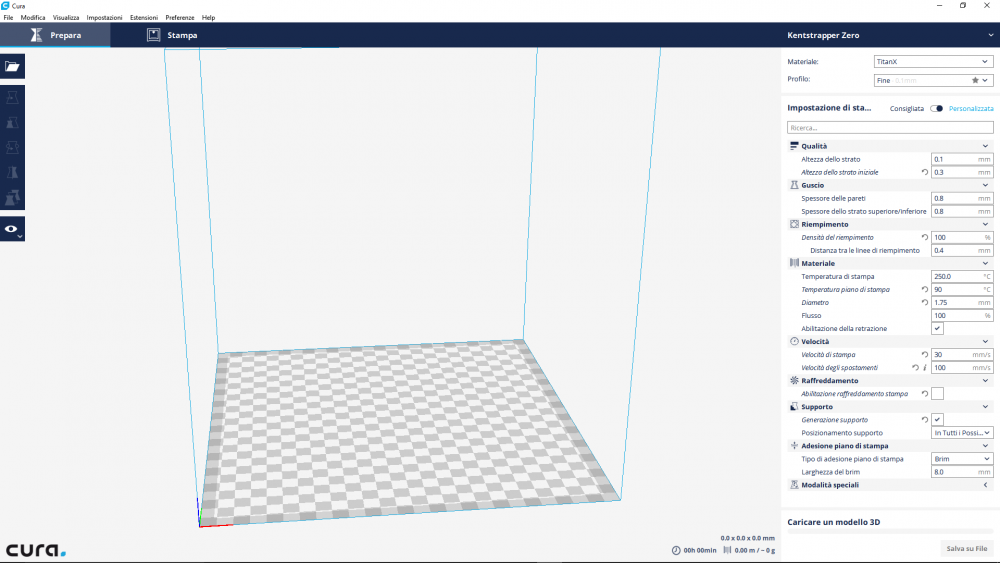
Task: Click the star icon in Profilo field
Action: coord(975,80)
